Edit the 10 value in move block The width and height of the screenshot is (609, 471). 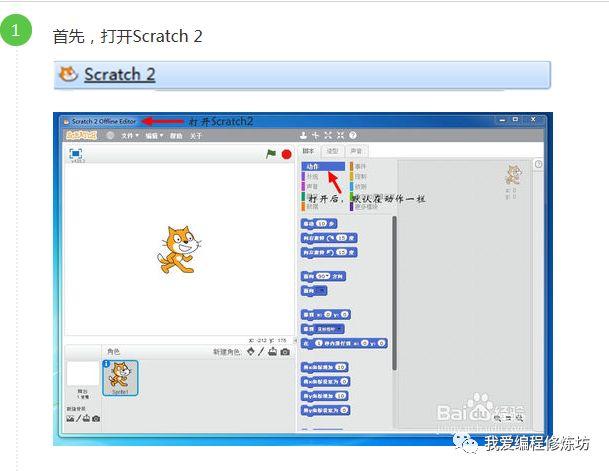coord(322,224)
